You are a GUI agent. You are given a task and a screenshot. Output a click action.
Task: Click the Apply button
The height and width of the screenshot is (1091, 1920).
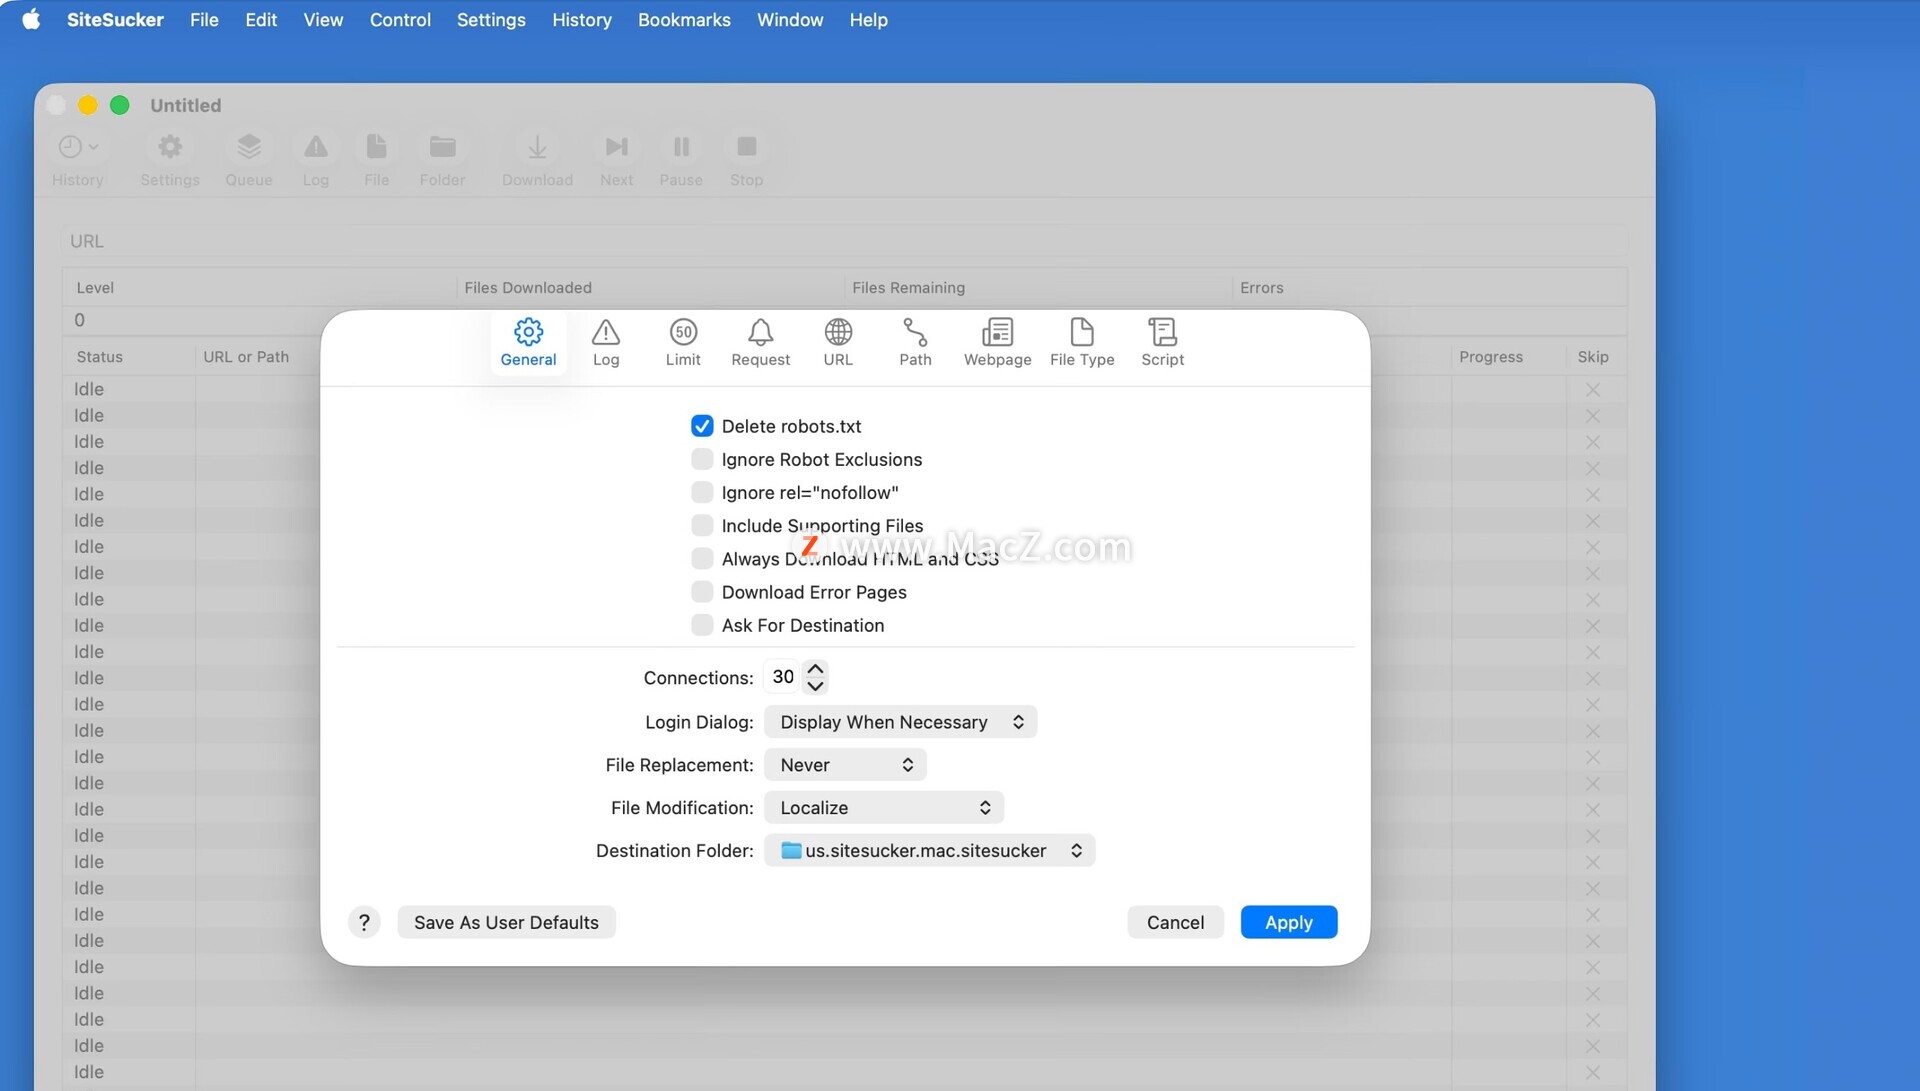(x=1288, y=922)
